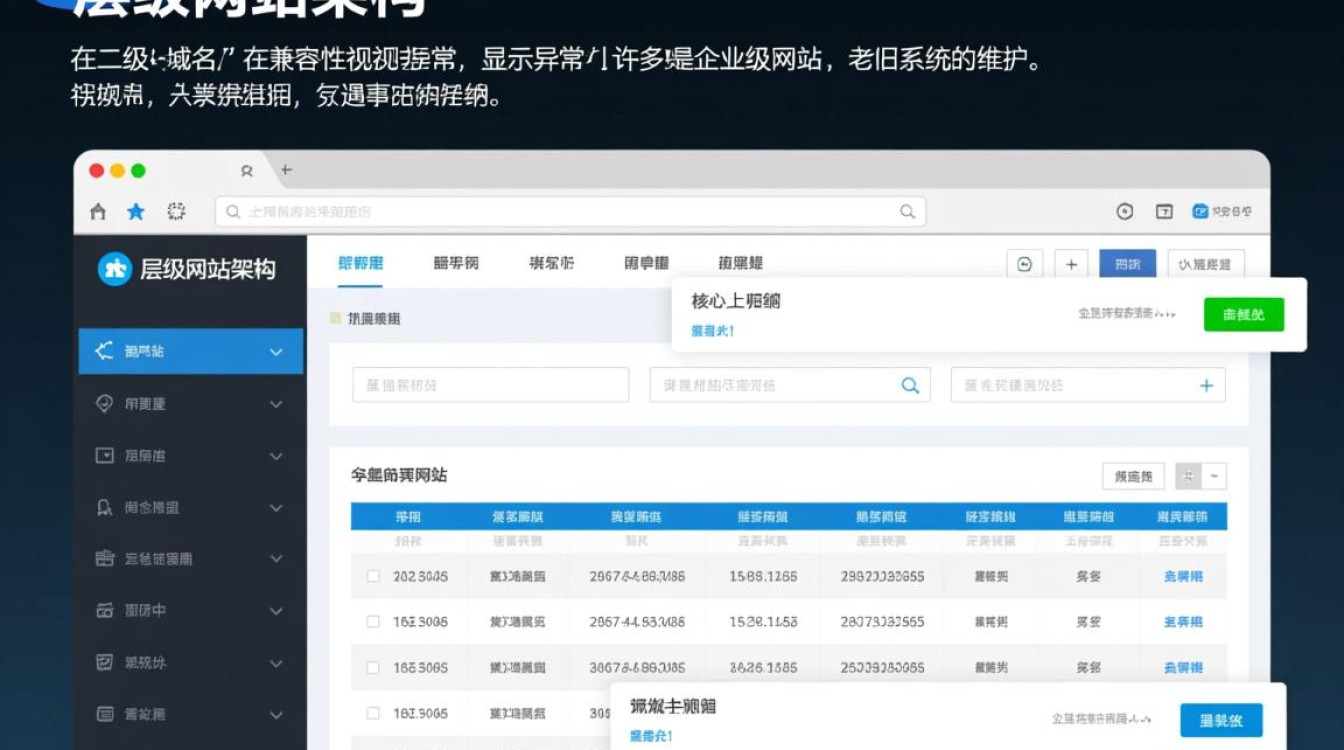Click the blue star bookmark icon beside the address bar
The width and height of the screenshot is (1344, 750).
point(134,211)
